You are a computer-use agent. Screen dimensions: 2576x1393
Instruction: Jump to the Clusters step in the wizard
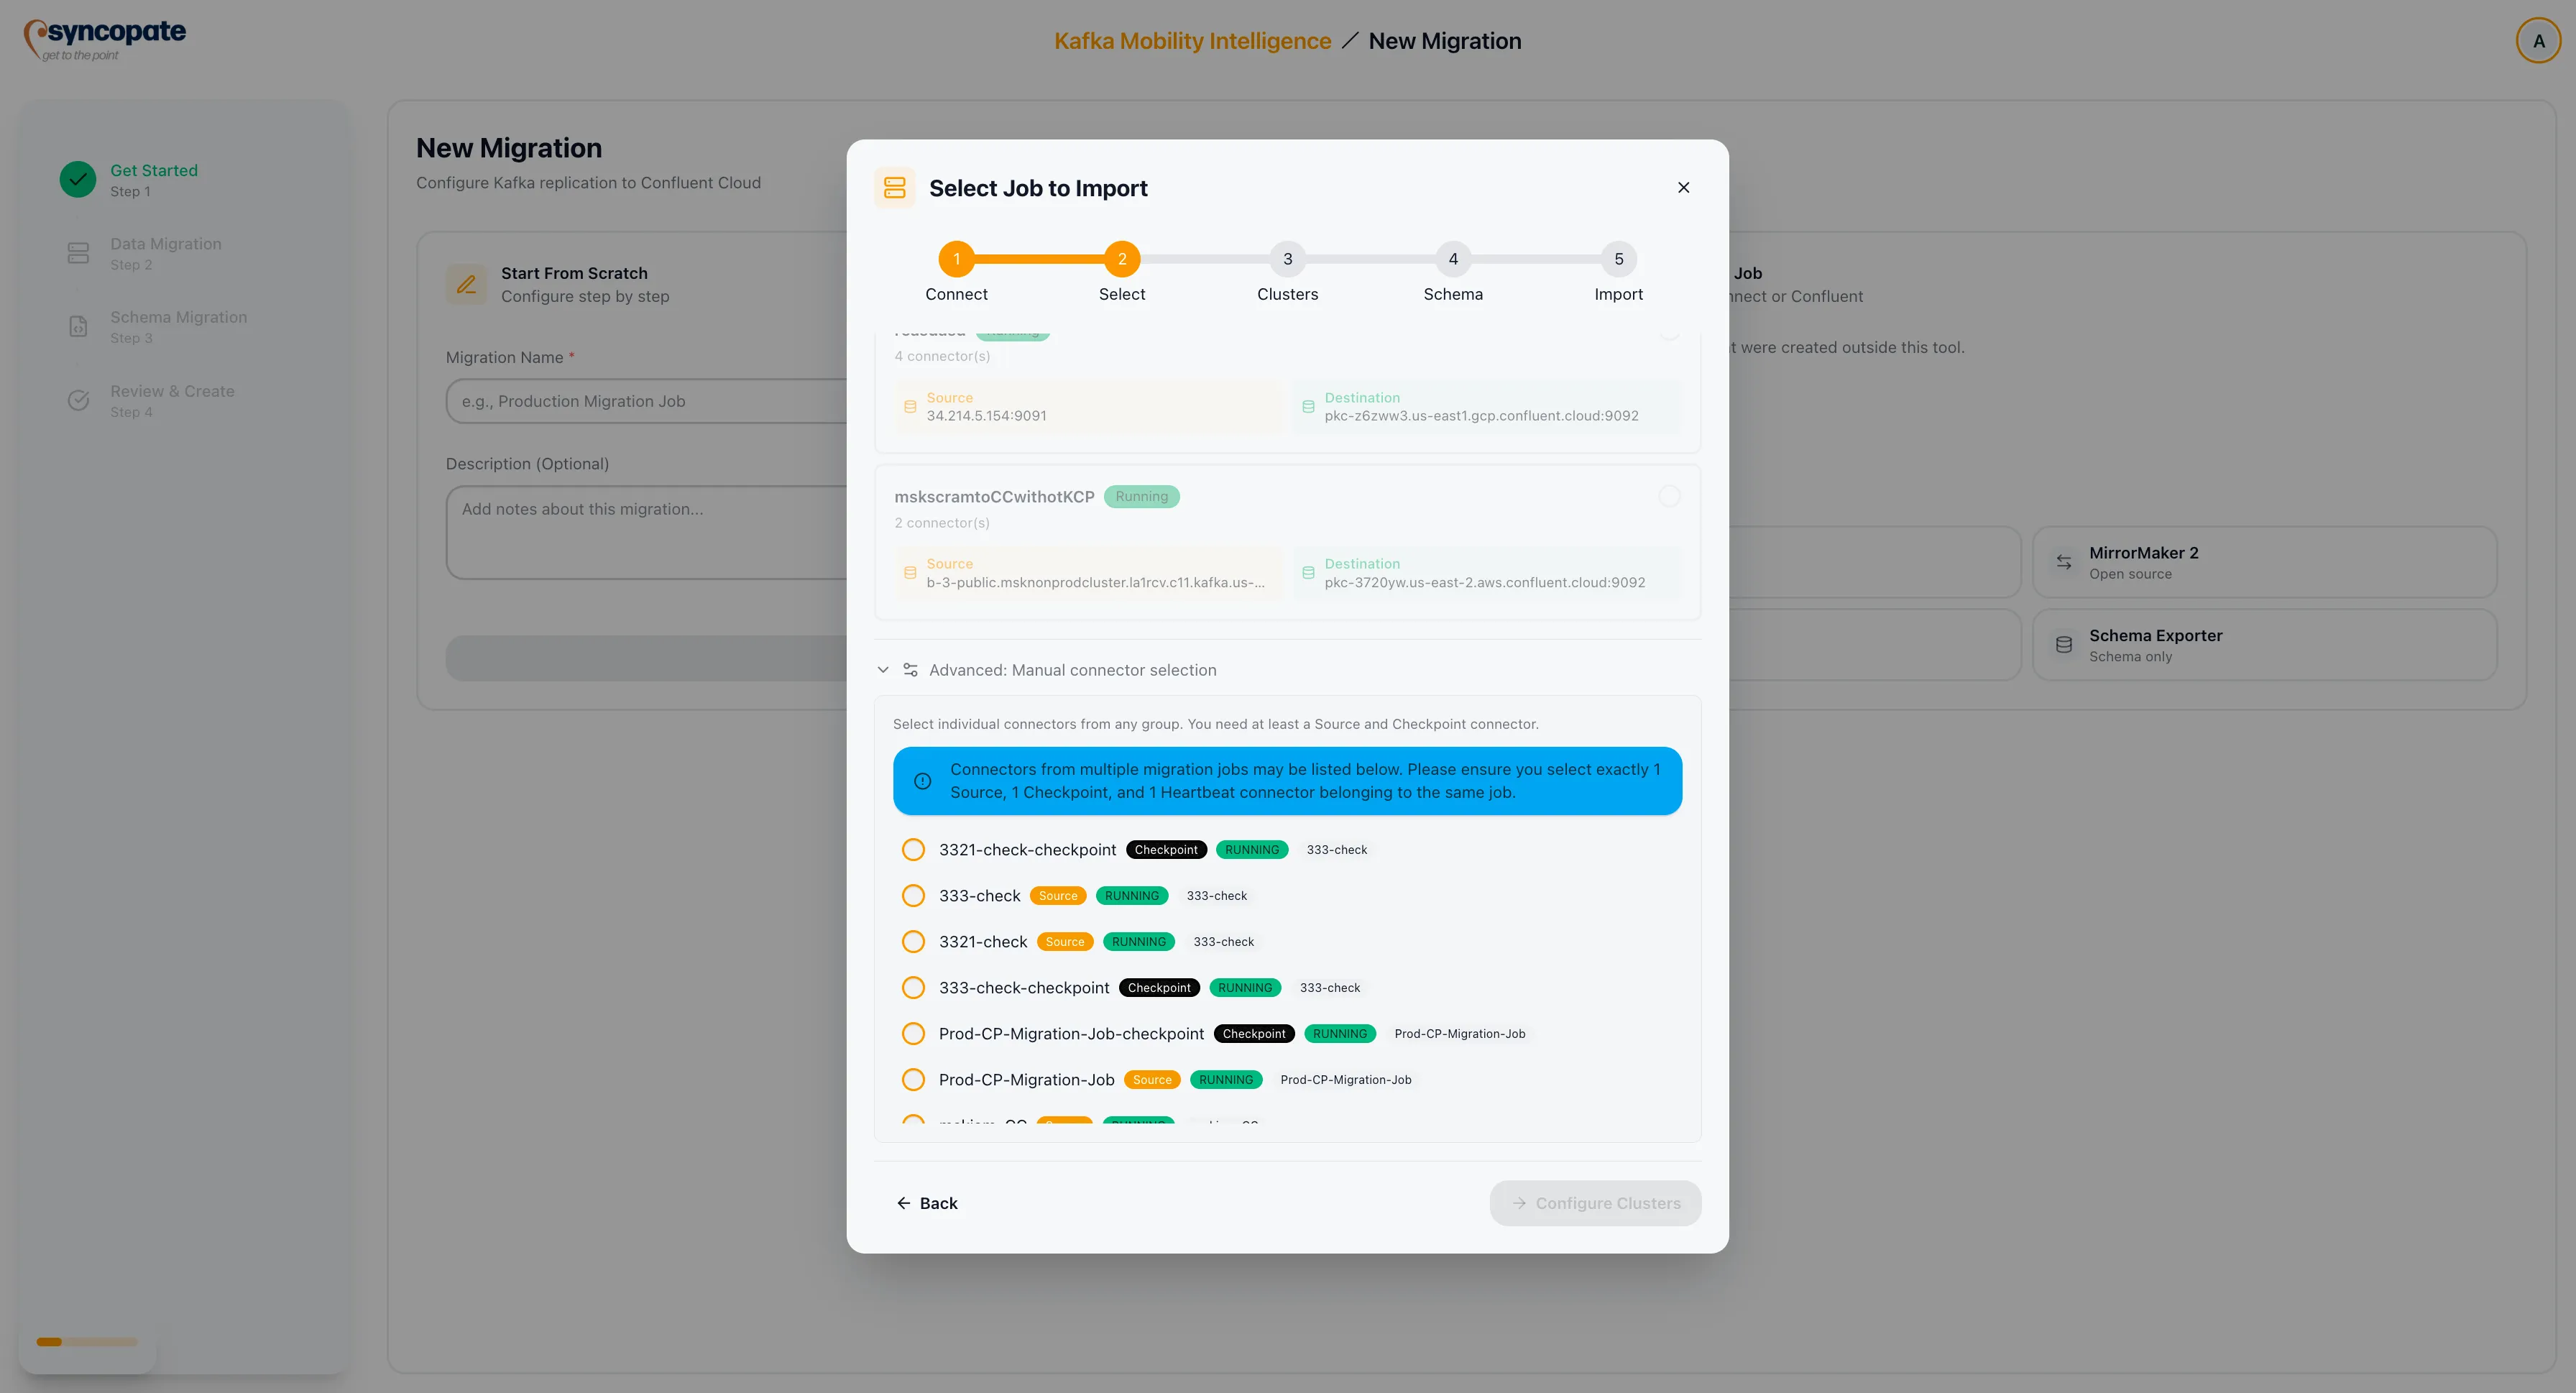click(1287, 258)
